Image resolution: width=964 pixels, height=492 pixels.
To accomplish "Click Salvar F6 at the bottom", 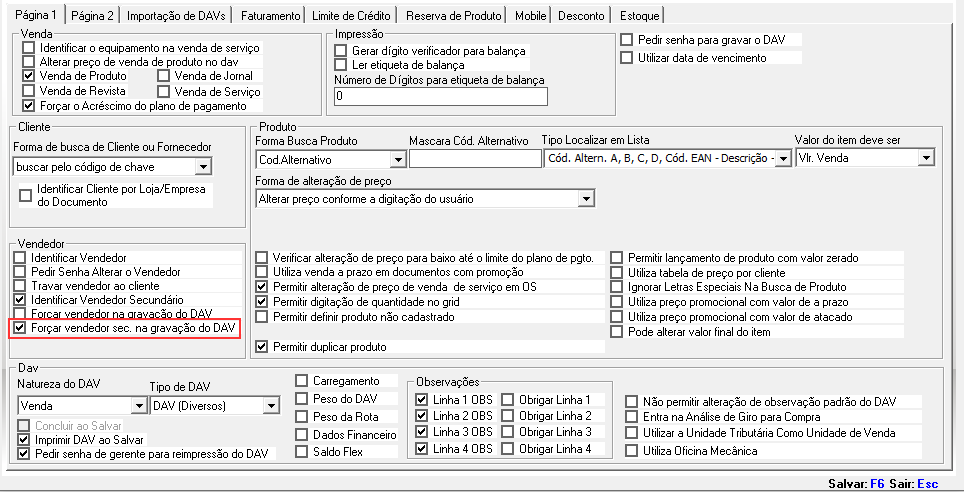I will point(858,484).
